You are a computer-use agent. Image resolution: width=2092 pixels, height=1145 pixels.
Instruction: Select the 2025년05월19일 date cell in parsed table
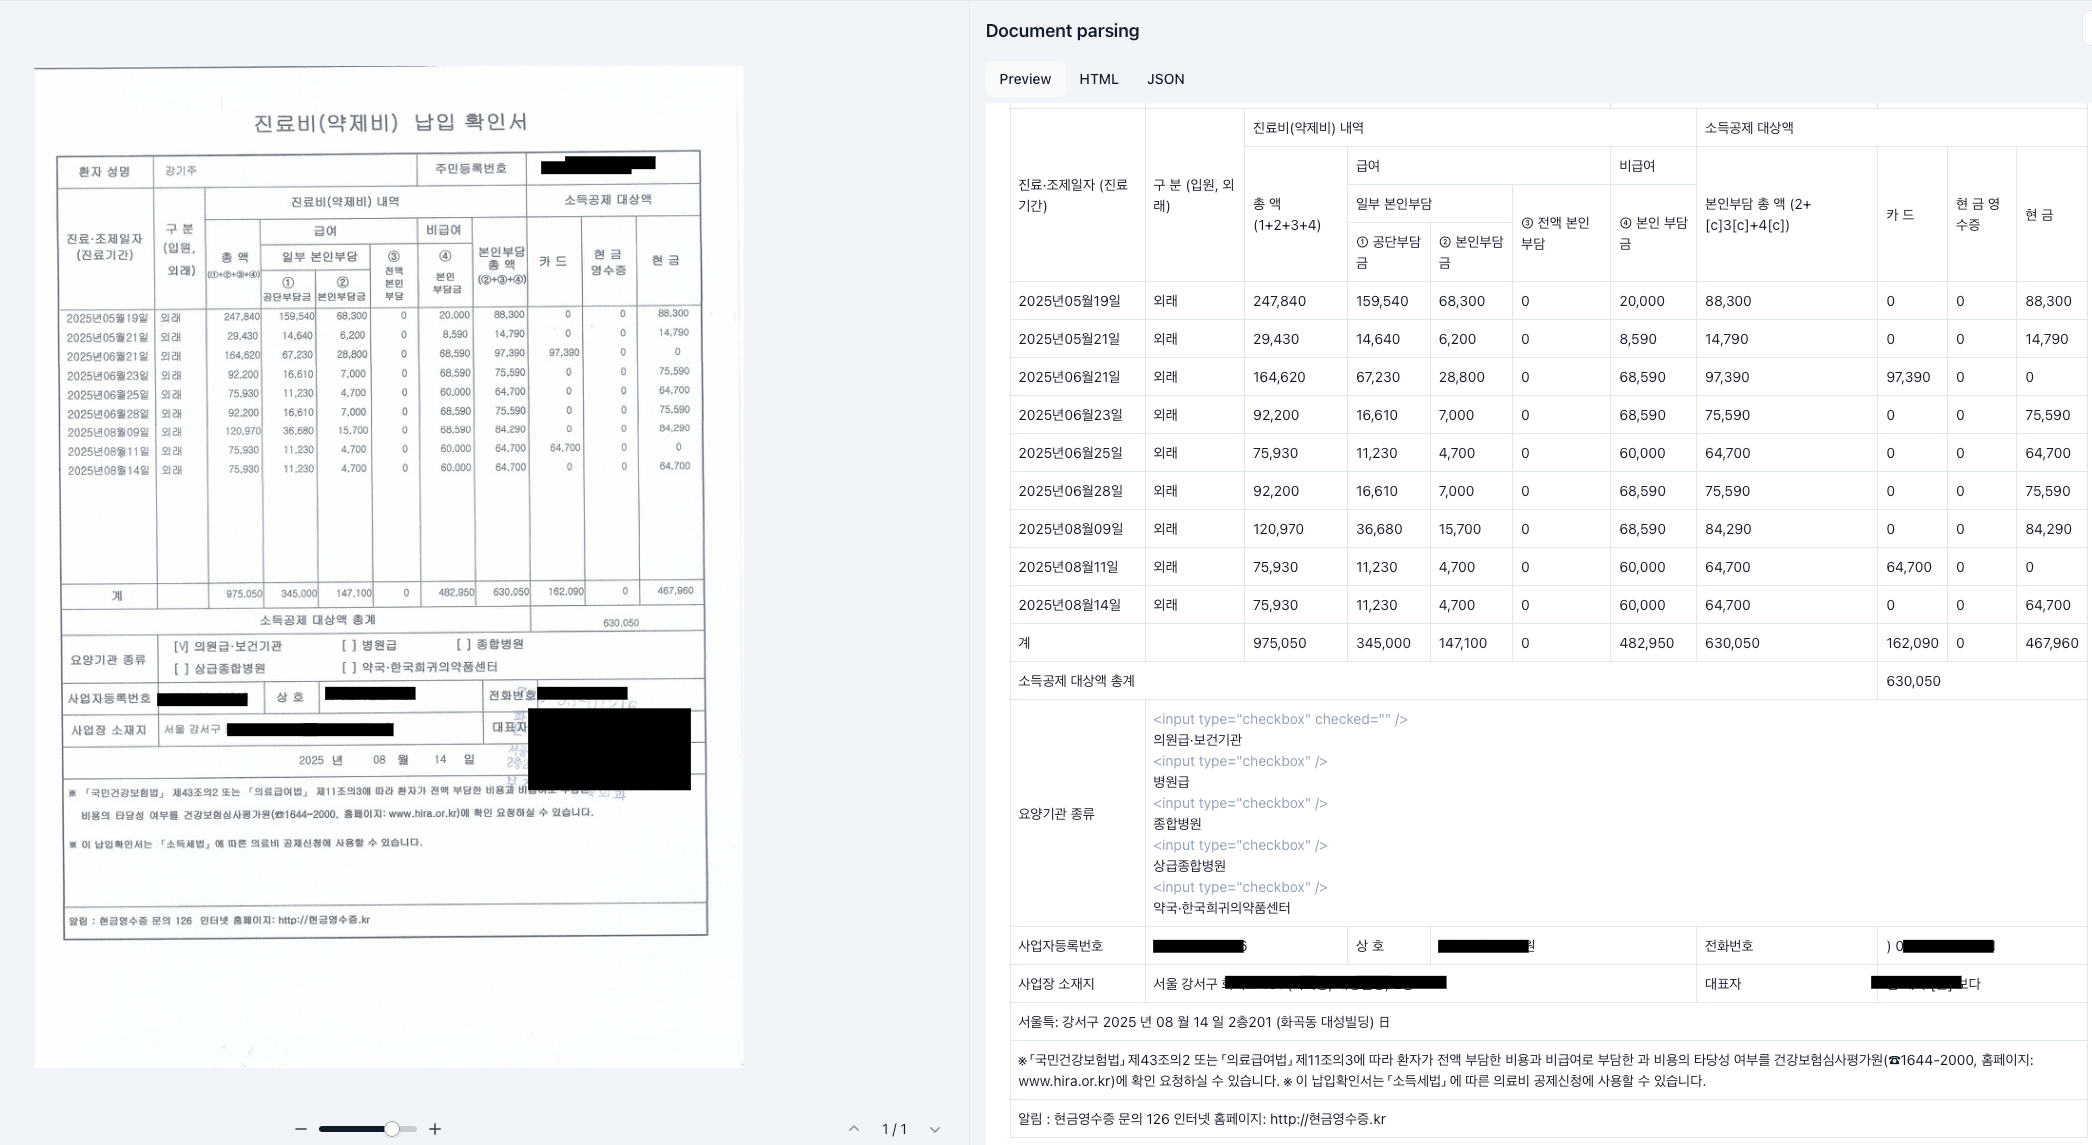[1069, 301]
